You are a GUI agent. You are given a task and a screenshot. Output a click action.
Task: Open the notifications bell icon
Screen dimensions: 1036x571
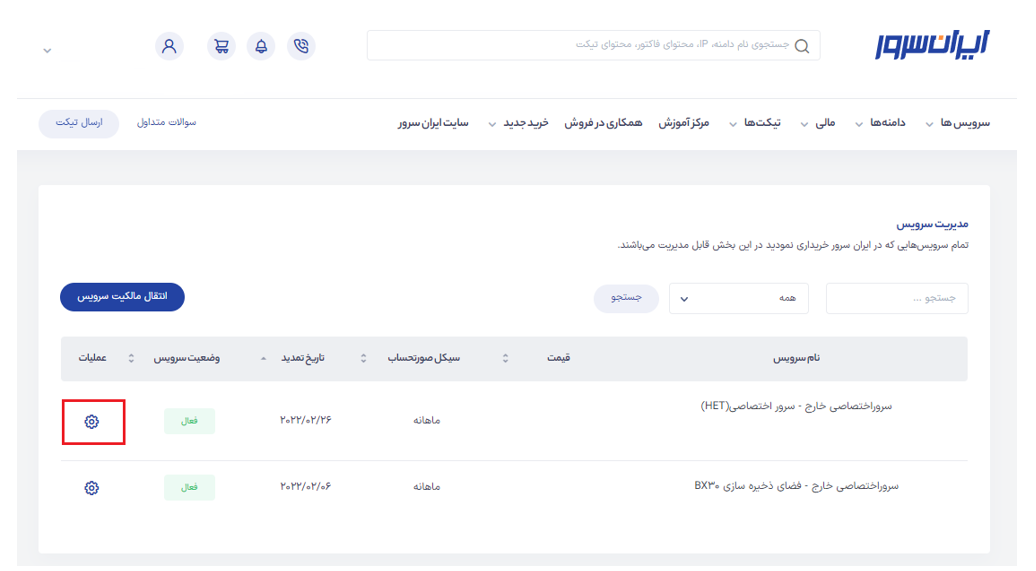click(x=261, y=46)
